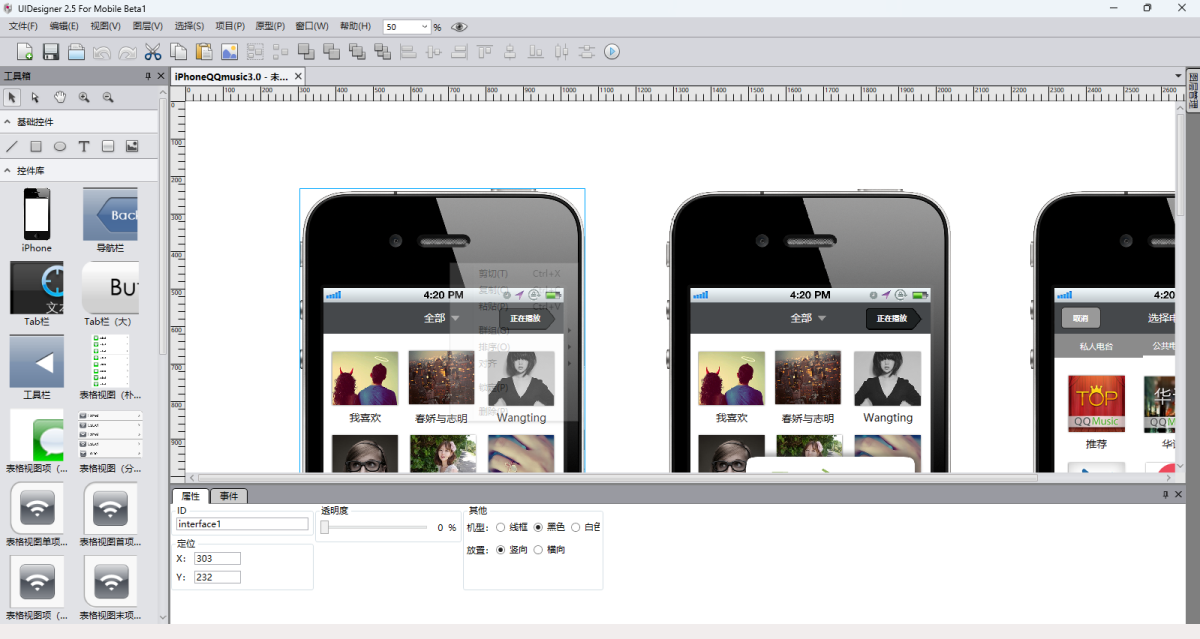Select the Text tool in 基础控件
Viewport: 1200px width, 639px height.
click(84, 146)
